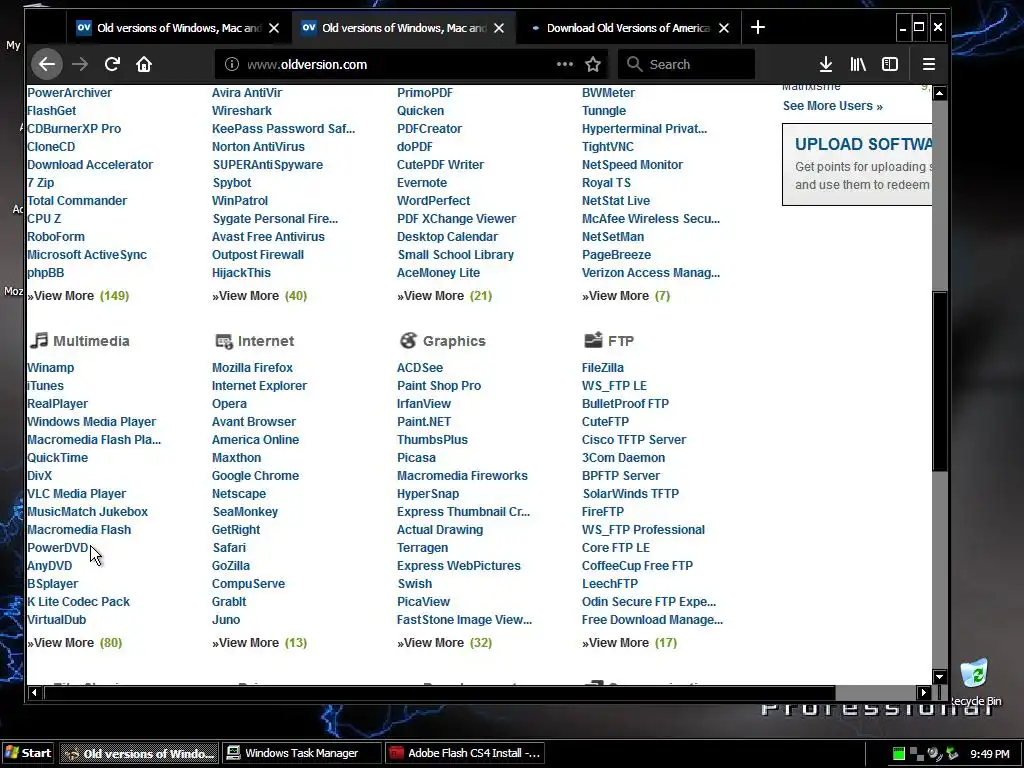
Task: Open the VLC Media Player link
Action: point(76,494)
